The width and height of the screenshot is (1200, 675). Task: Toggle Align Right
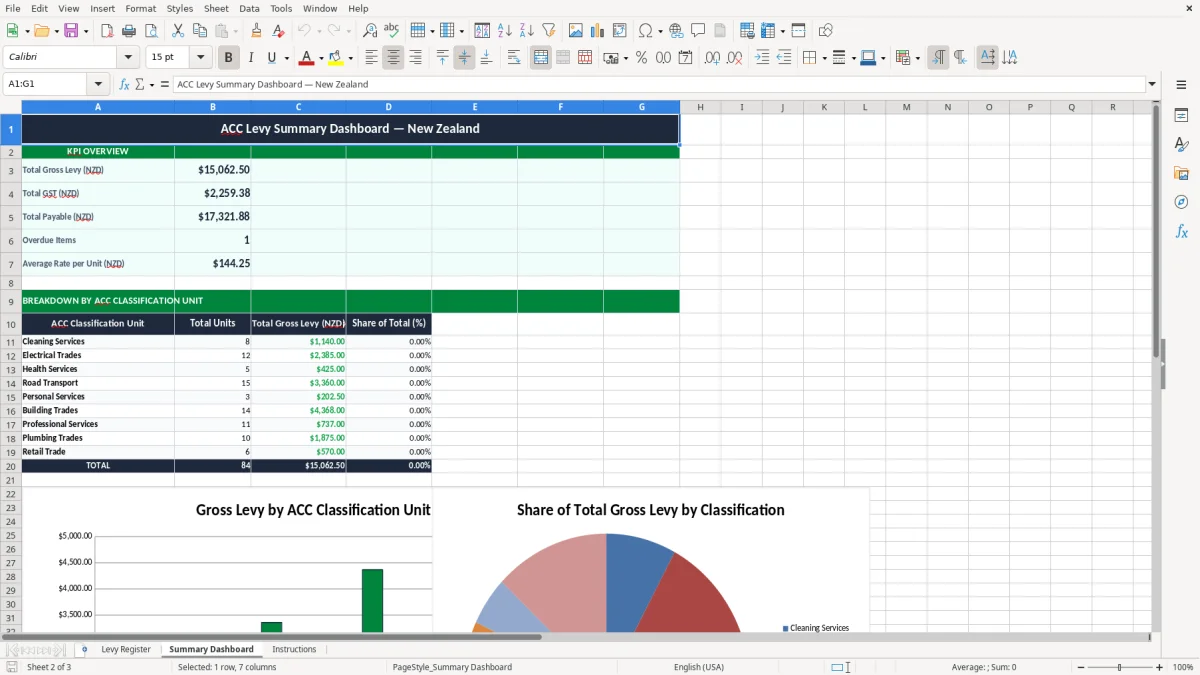[416, 58]
